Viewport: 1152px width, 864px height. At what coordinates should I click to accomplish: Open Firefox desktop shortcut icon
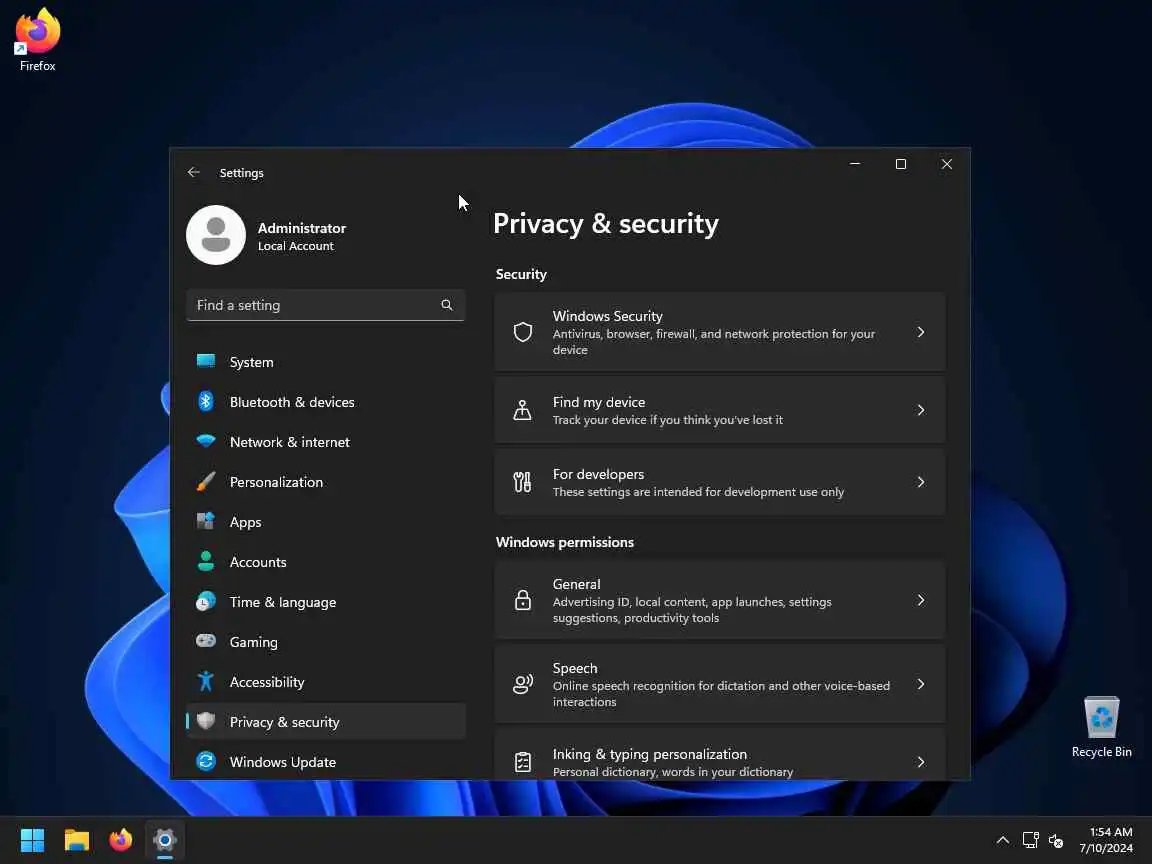coord(37,39)
